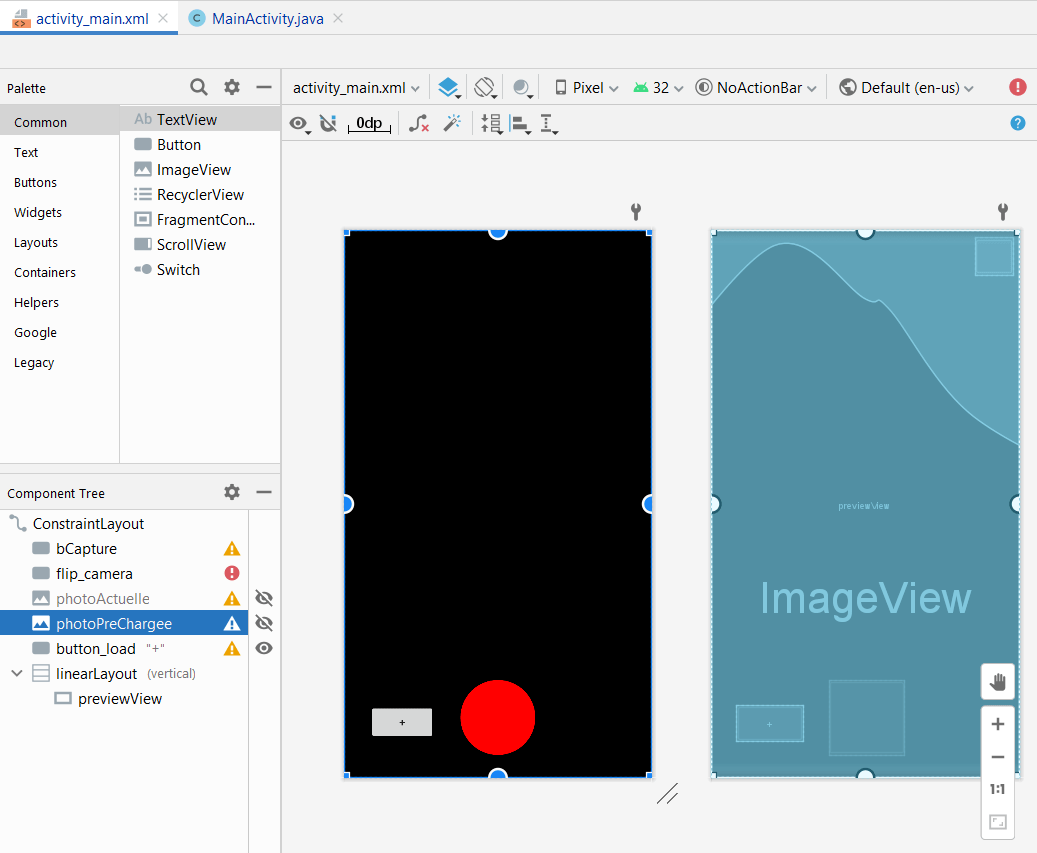Open the Component Tree gear settings
1037x853 pixels.
[x=232, y=492]
